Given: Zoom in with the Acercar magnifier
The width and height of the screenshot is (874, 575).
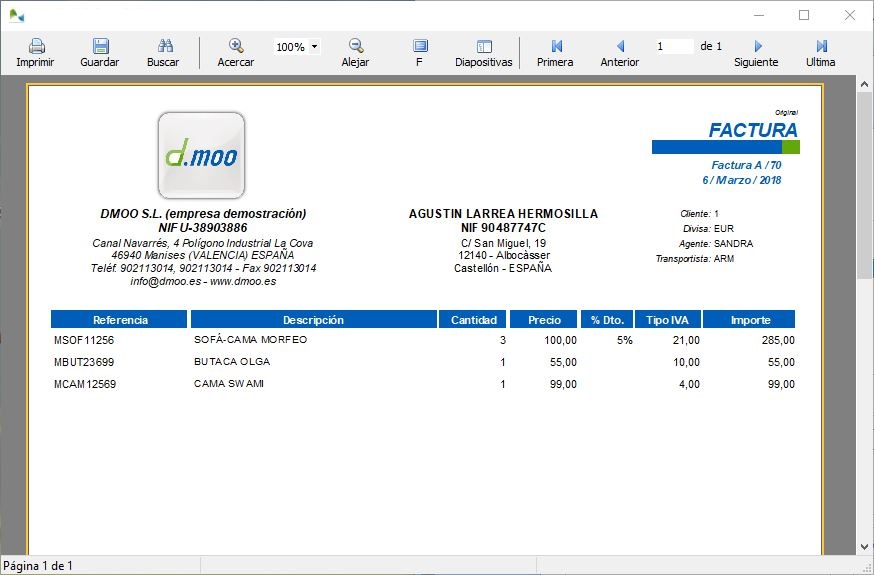Looking at the screenshot, I should 236,47.
